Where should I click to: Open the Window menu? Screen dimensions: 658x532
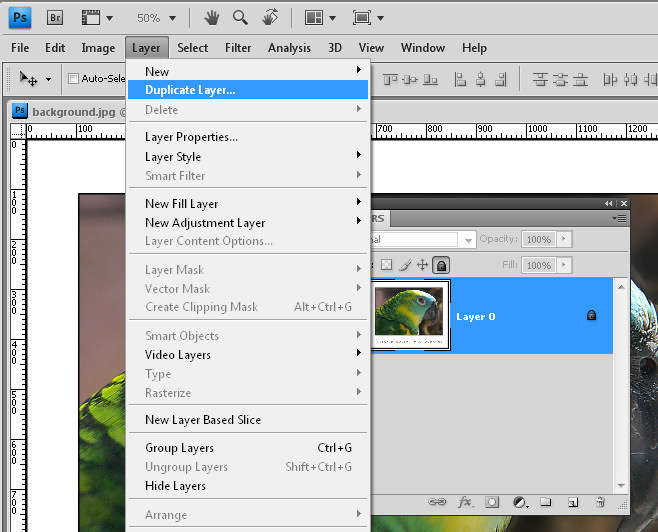[423, 48]
